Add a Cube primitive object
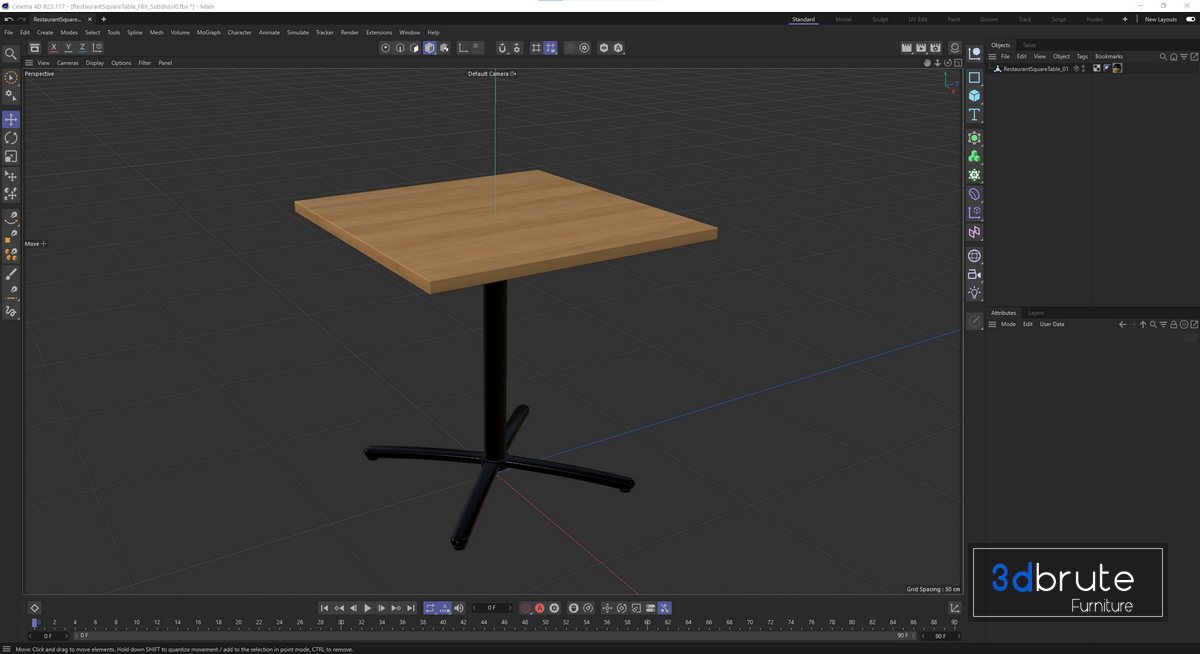The height and width of the screenshot is (654, 1200). (x=974, y=94)
